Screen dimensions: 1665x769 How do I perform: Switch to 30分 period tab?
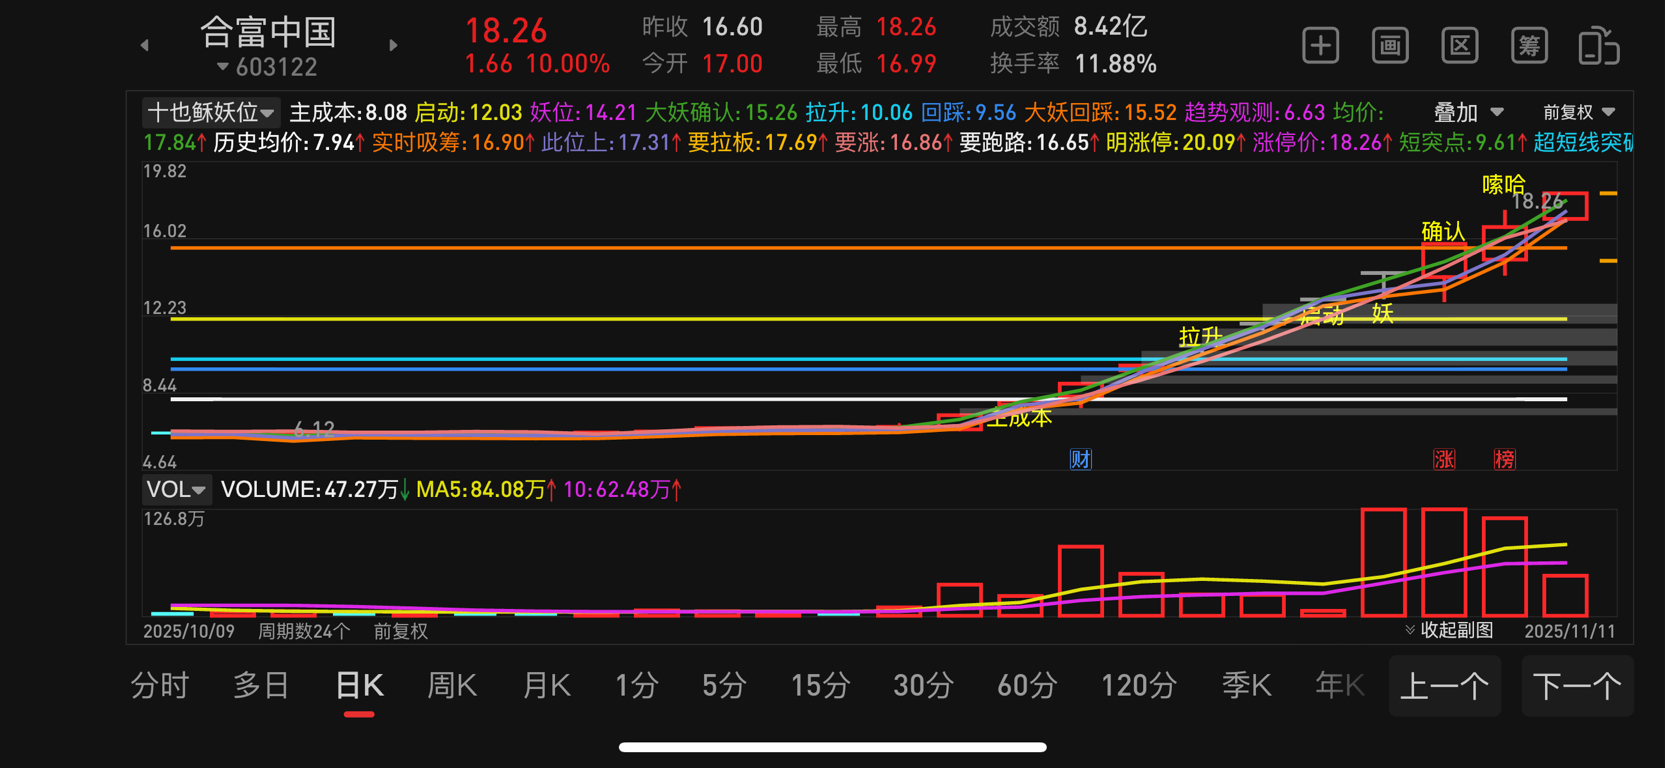point(923,686)
